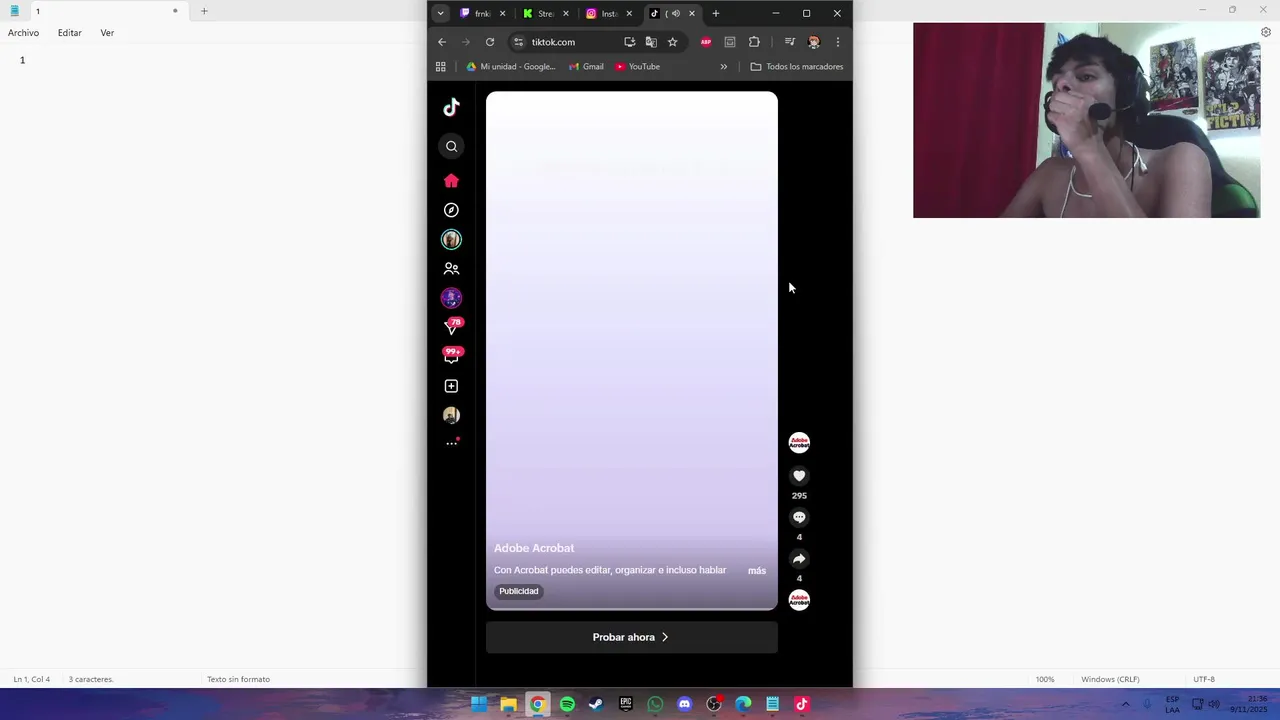Expand caption with más link

tap(757, 571)
